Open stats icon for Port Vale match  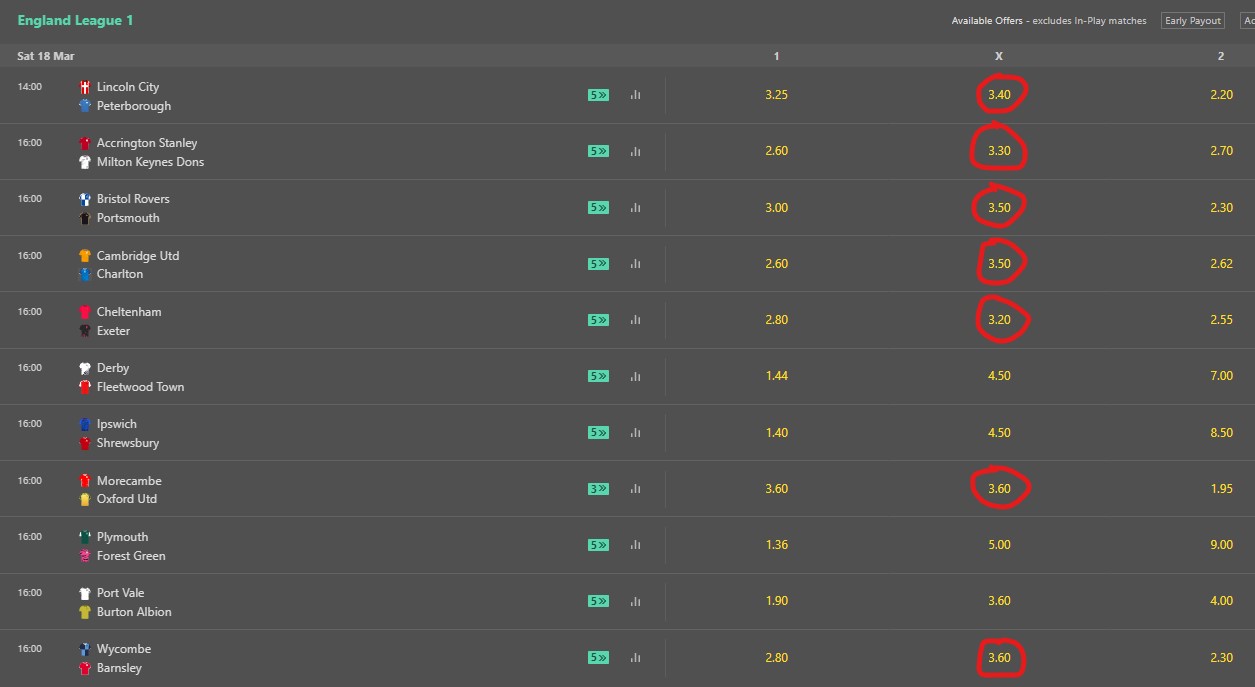click(635, 601)
